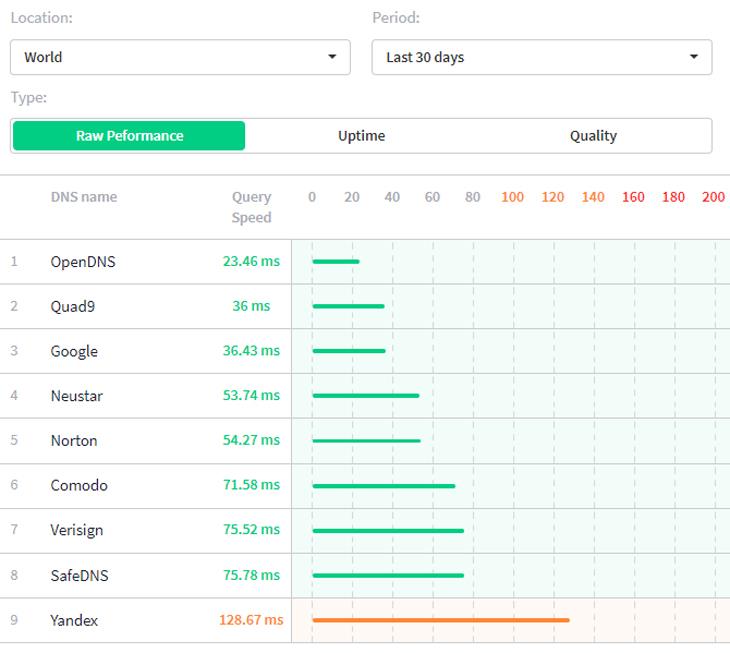Sort by the Query Speed column header
Viewport: 730px width, 653px height.
251,207
